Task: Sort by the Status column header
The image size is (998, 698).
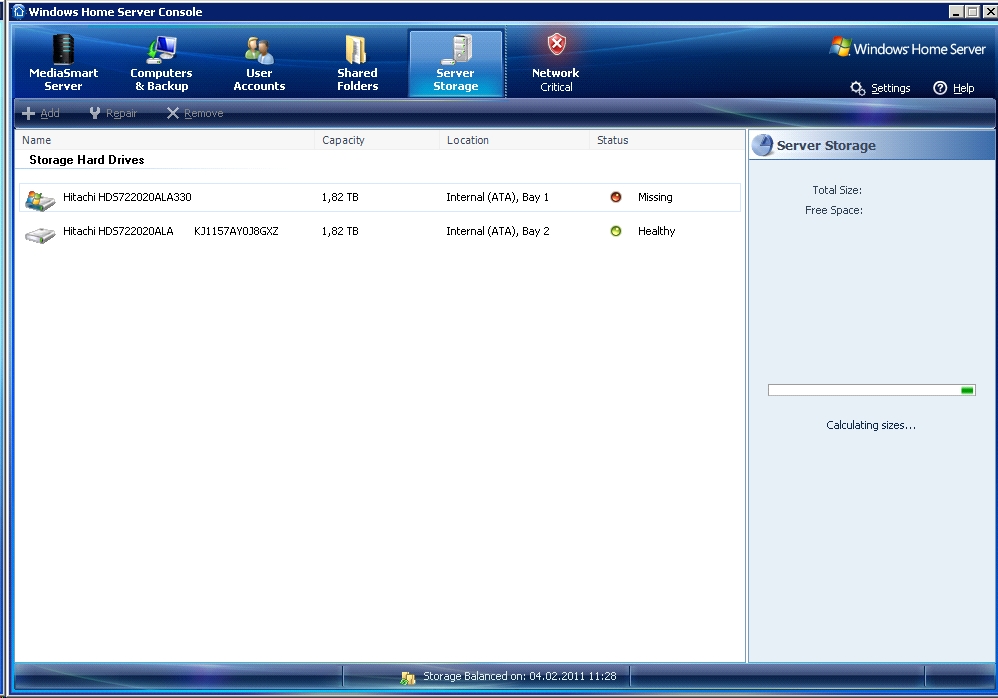Action: click(666, 140)
